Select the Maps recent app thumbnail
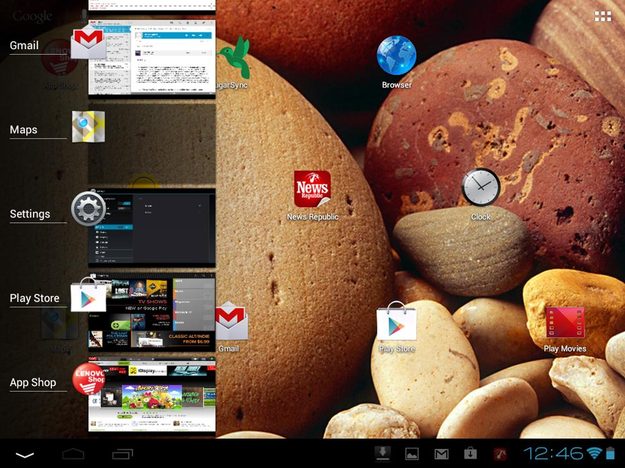The width and height of the screenshot is (625, 468). click(x=152, y=145)
